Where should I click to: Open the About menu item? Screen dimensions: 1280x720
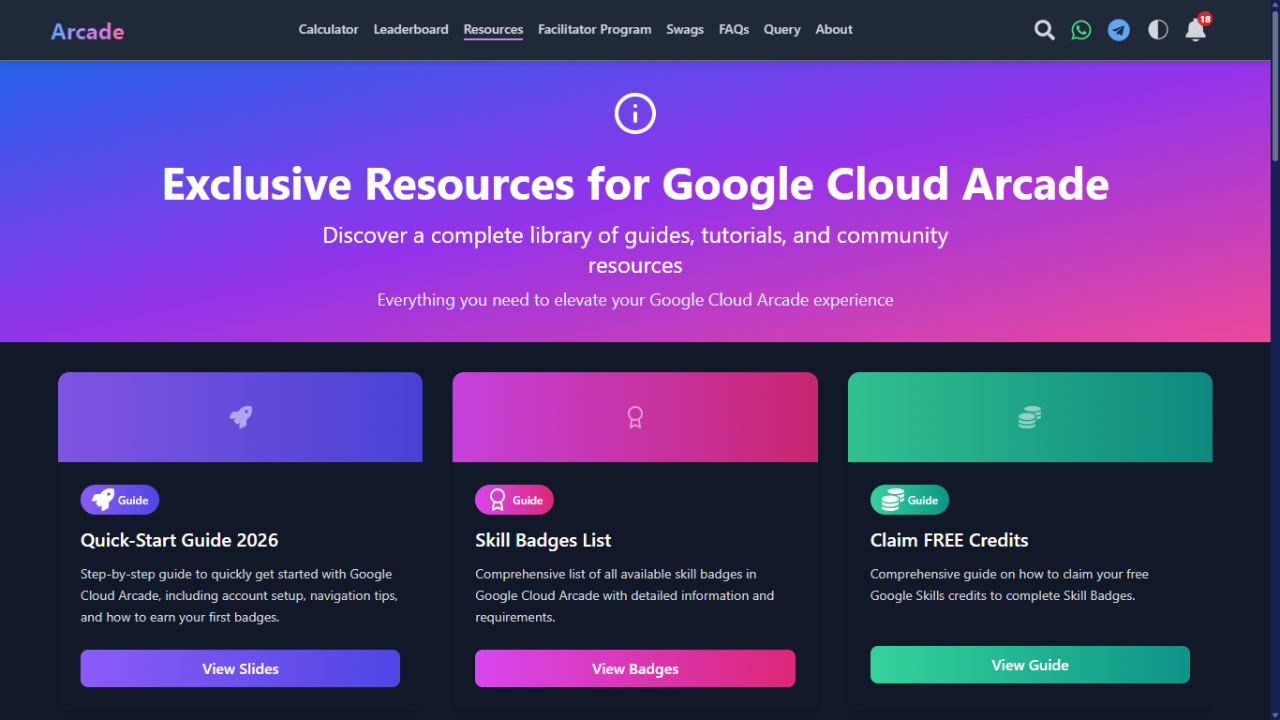(834, 30)
